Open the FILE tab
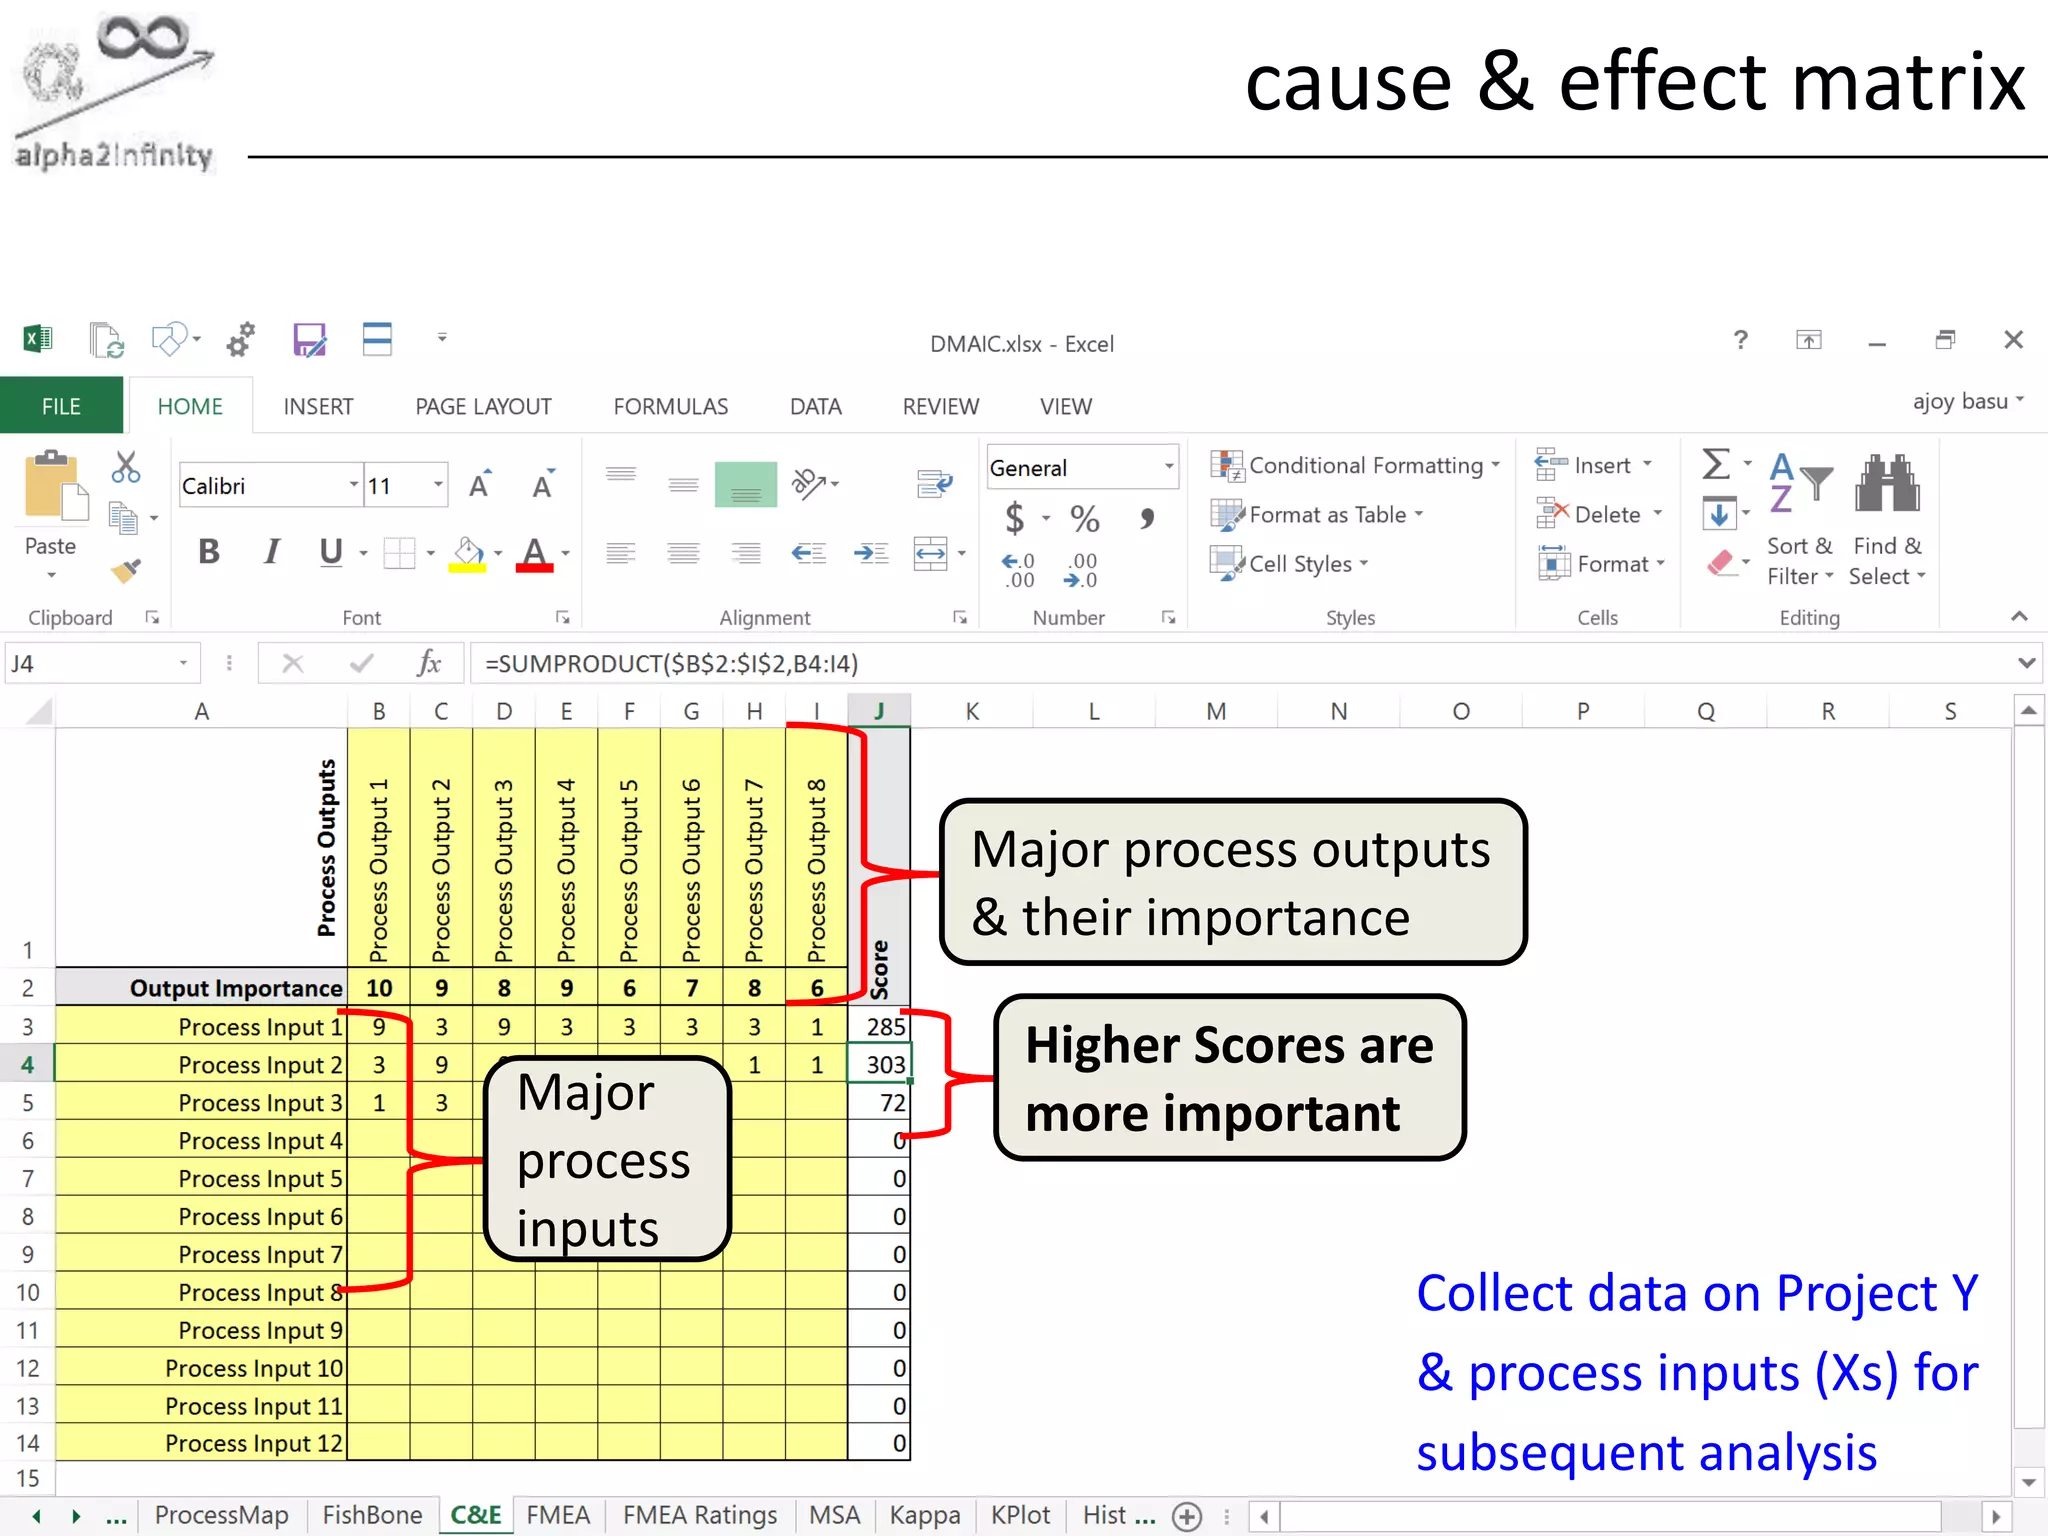Image resolution: width=2048 pixels, height=1536 pixels. point(61,406)
